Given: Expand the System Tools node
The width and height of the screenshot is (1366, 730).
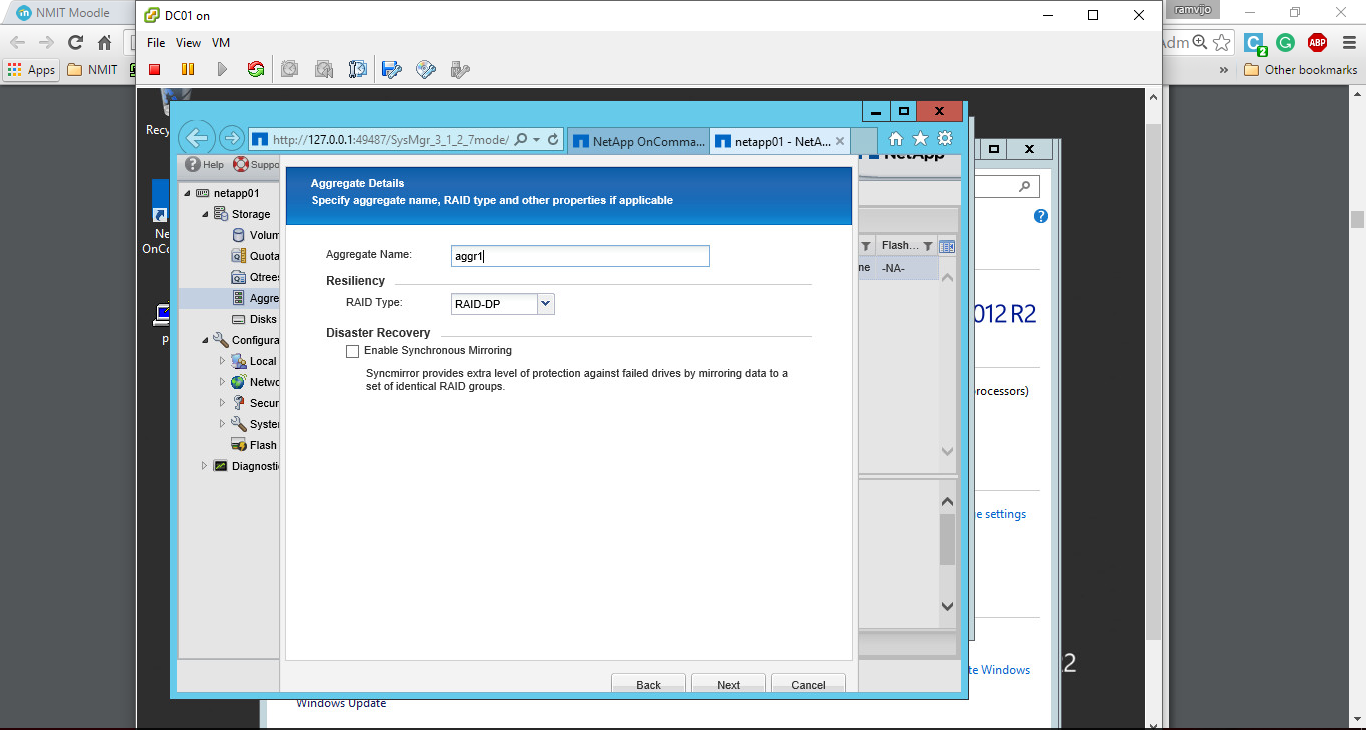Looking at the screenshot, I should pyautogui.click(x=223, y=424).
